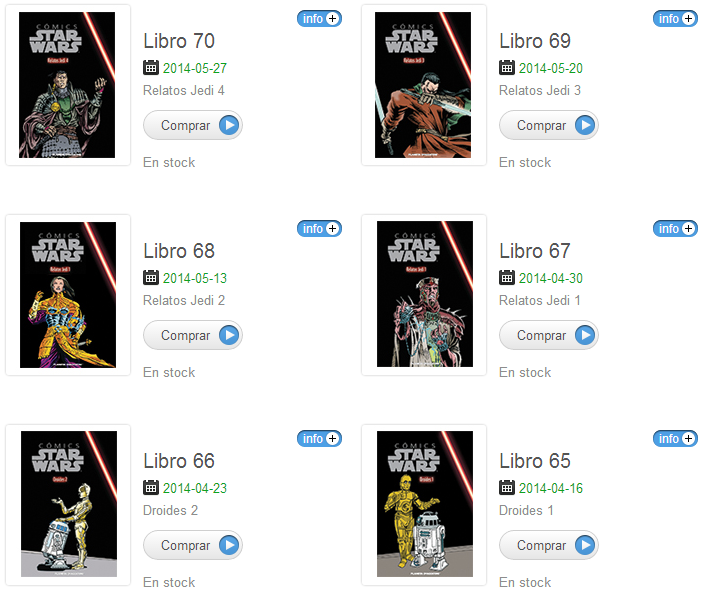Click Comprar button for Libro 68
The width and height of the screenshot is (707, 607).
(193, 336)
